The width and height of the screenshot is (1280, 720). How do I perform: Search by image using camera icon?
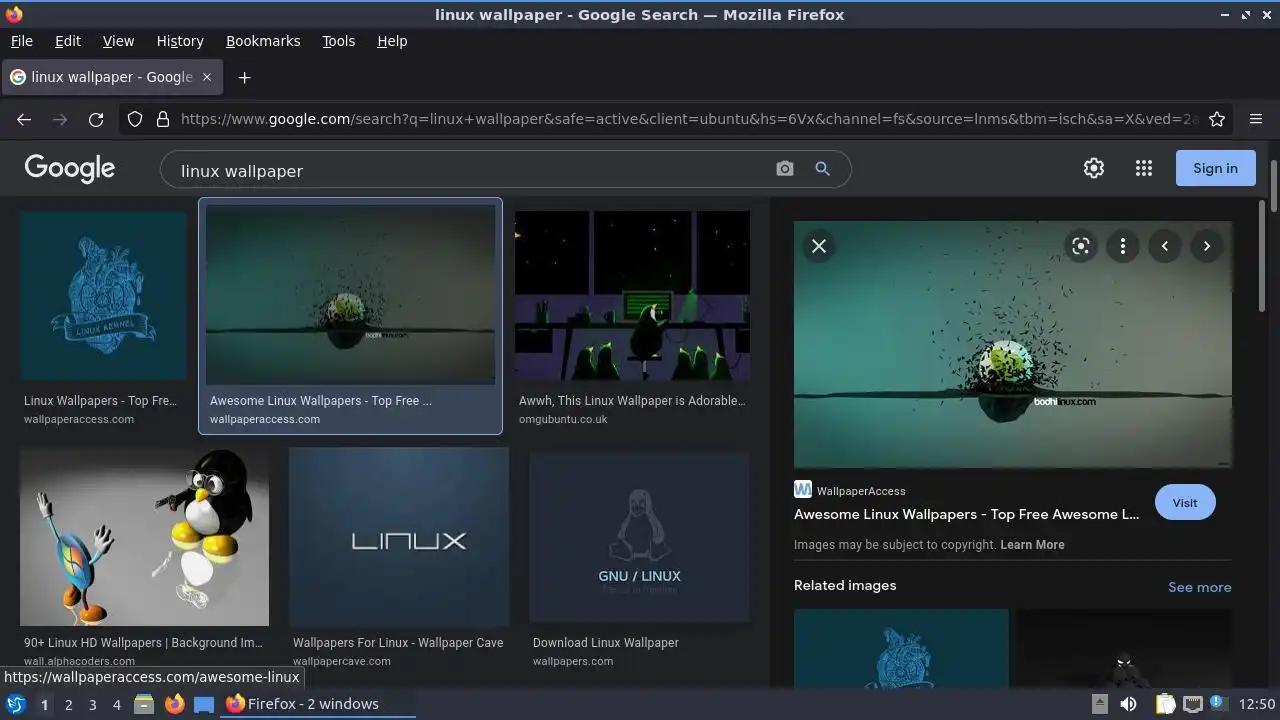click(x=785, y=169)
